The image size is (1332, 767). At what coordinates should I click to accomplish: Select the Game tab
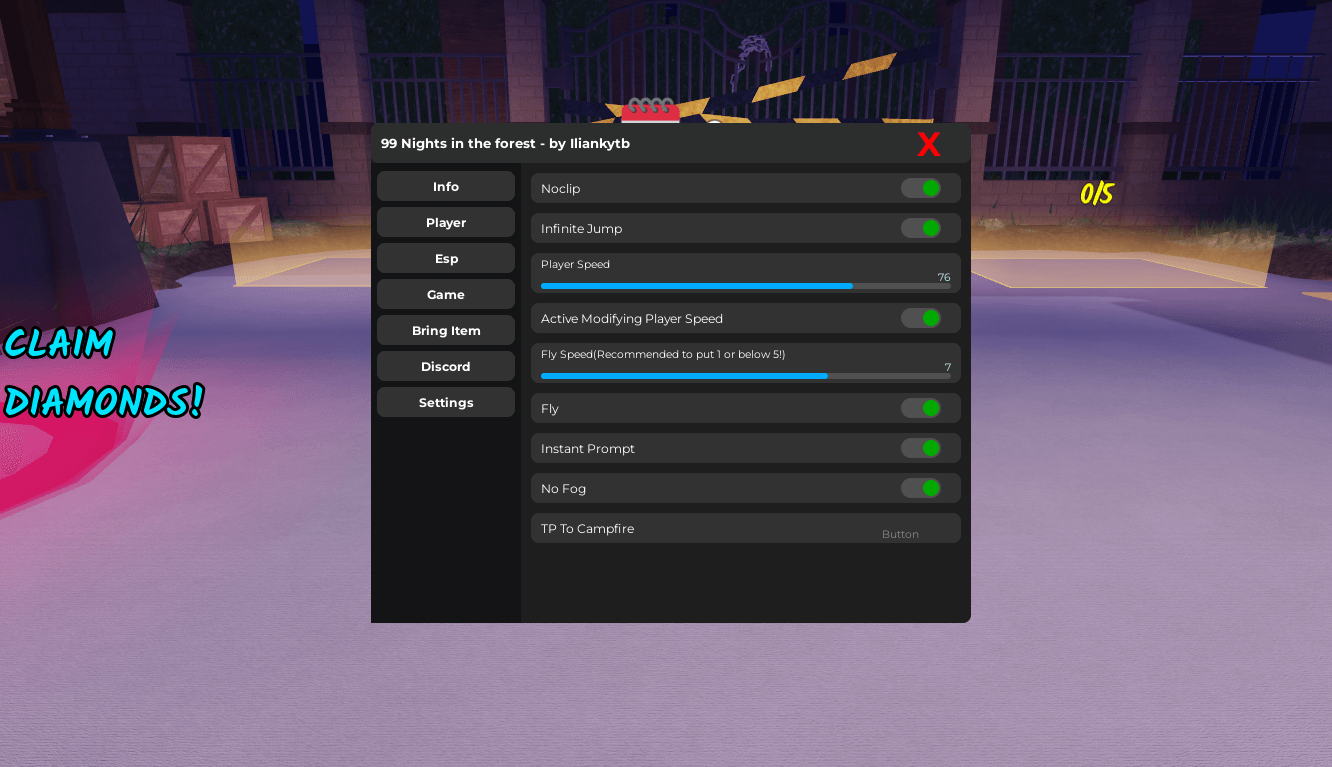[x=446, y=295]
